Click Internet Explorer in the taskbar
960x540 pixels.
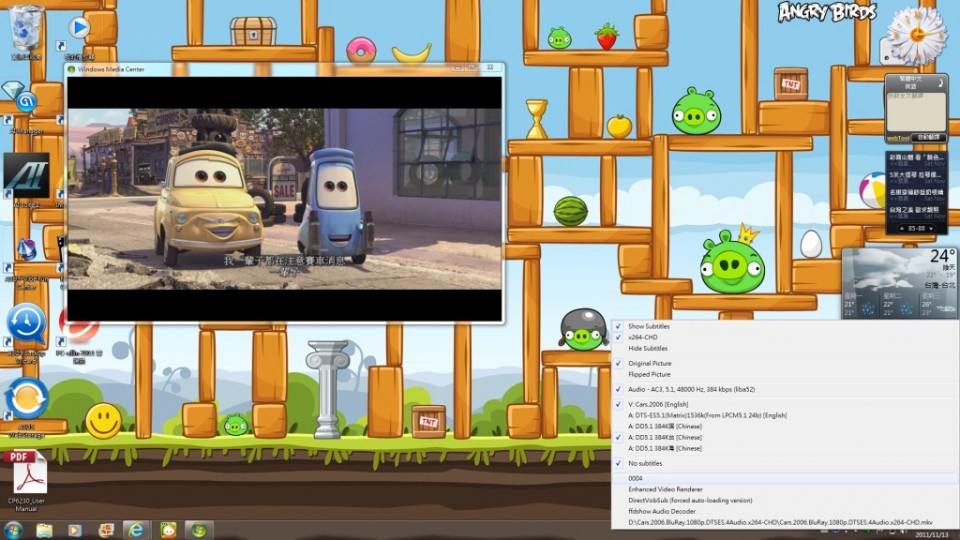(137, 529)
